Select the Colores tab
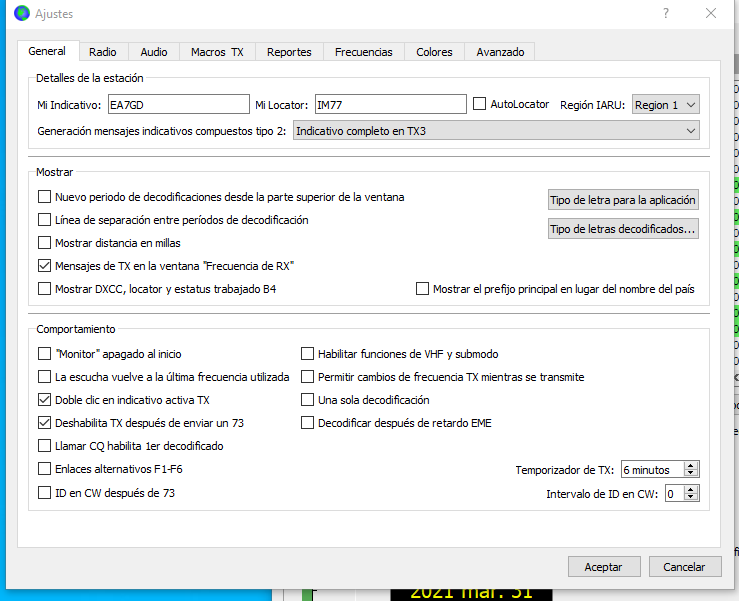The image size is (739, 601). [x=434, y=52]
